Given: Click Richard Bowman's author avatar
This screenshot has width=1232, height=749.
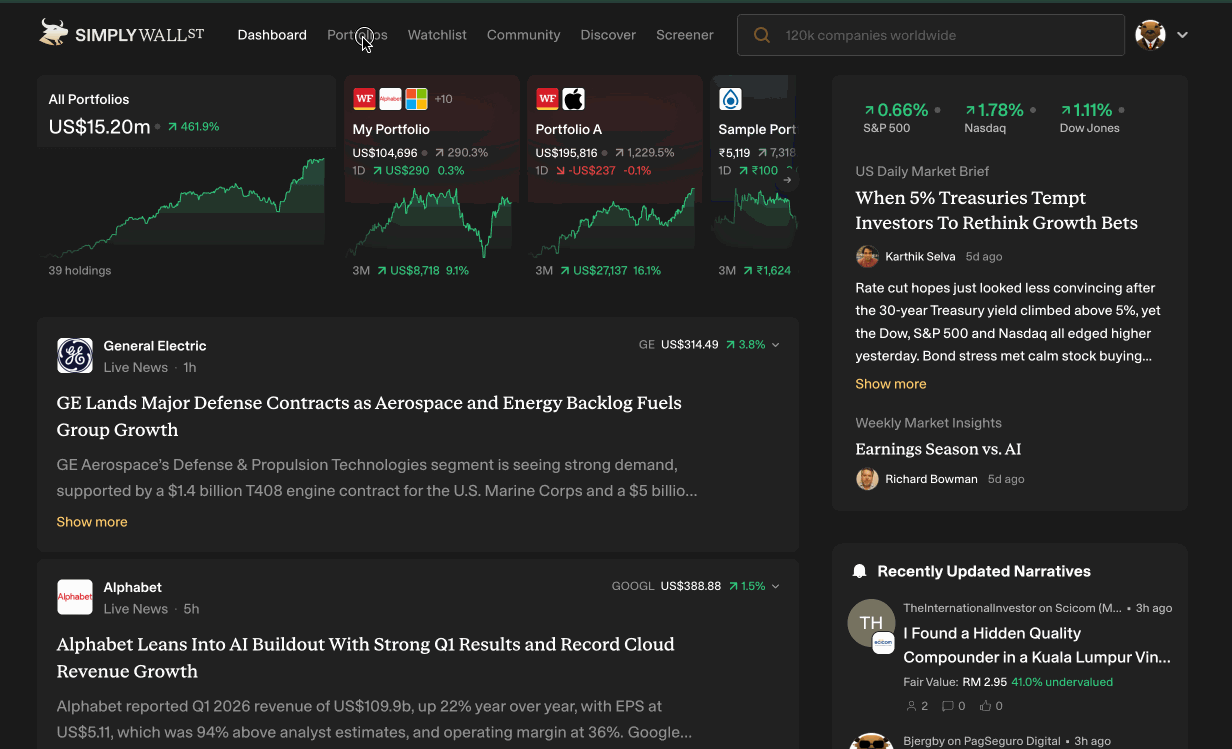Looking at the screenshot, I should pos(867,479).
